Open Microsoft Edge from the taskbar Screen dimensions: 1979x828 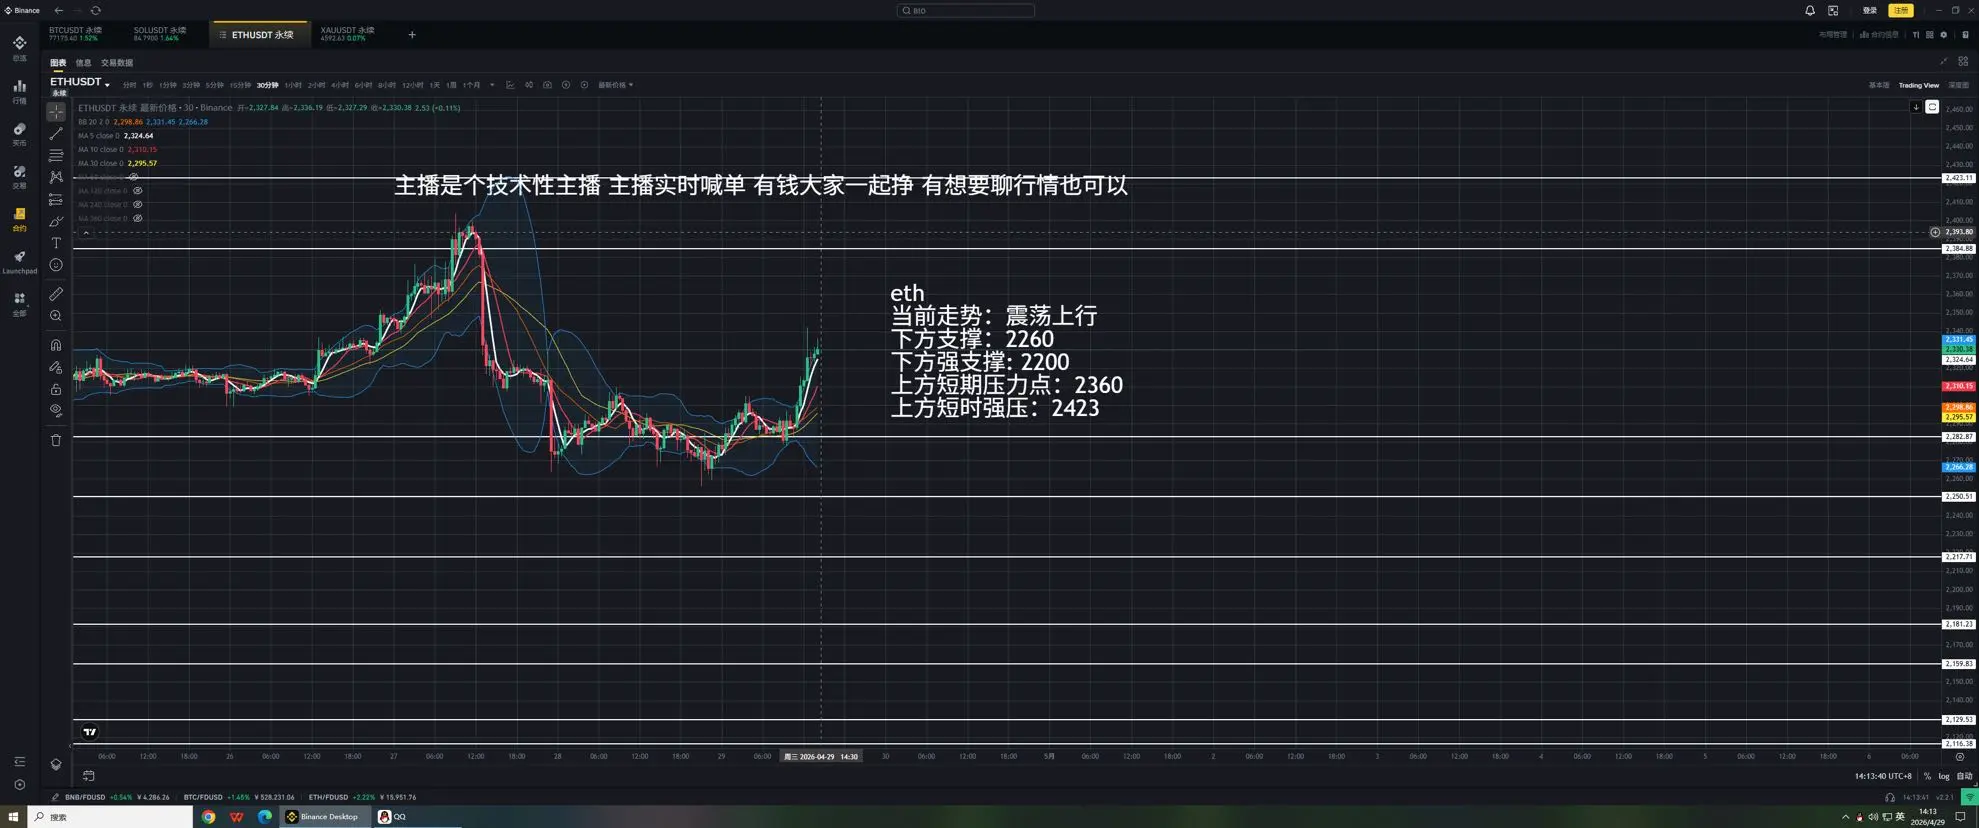(264, 817)
